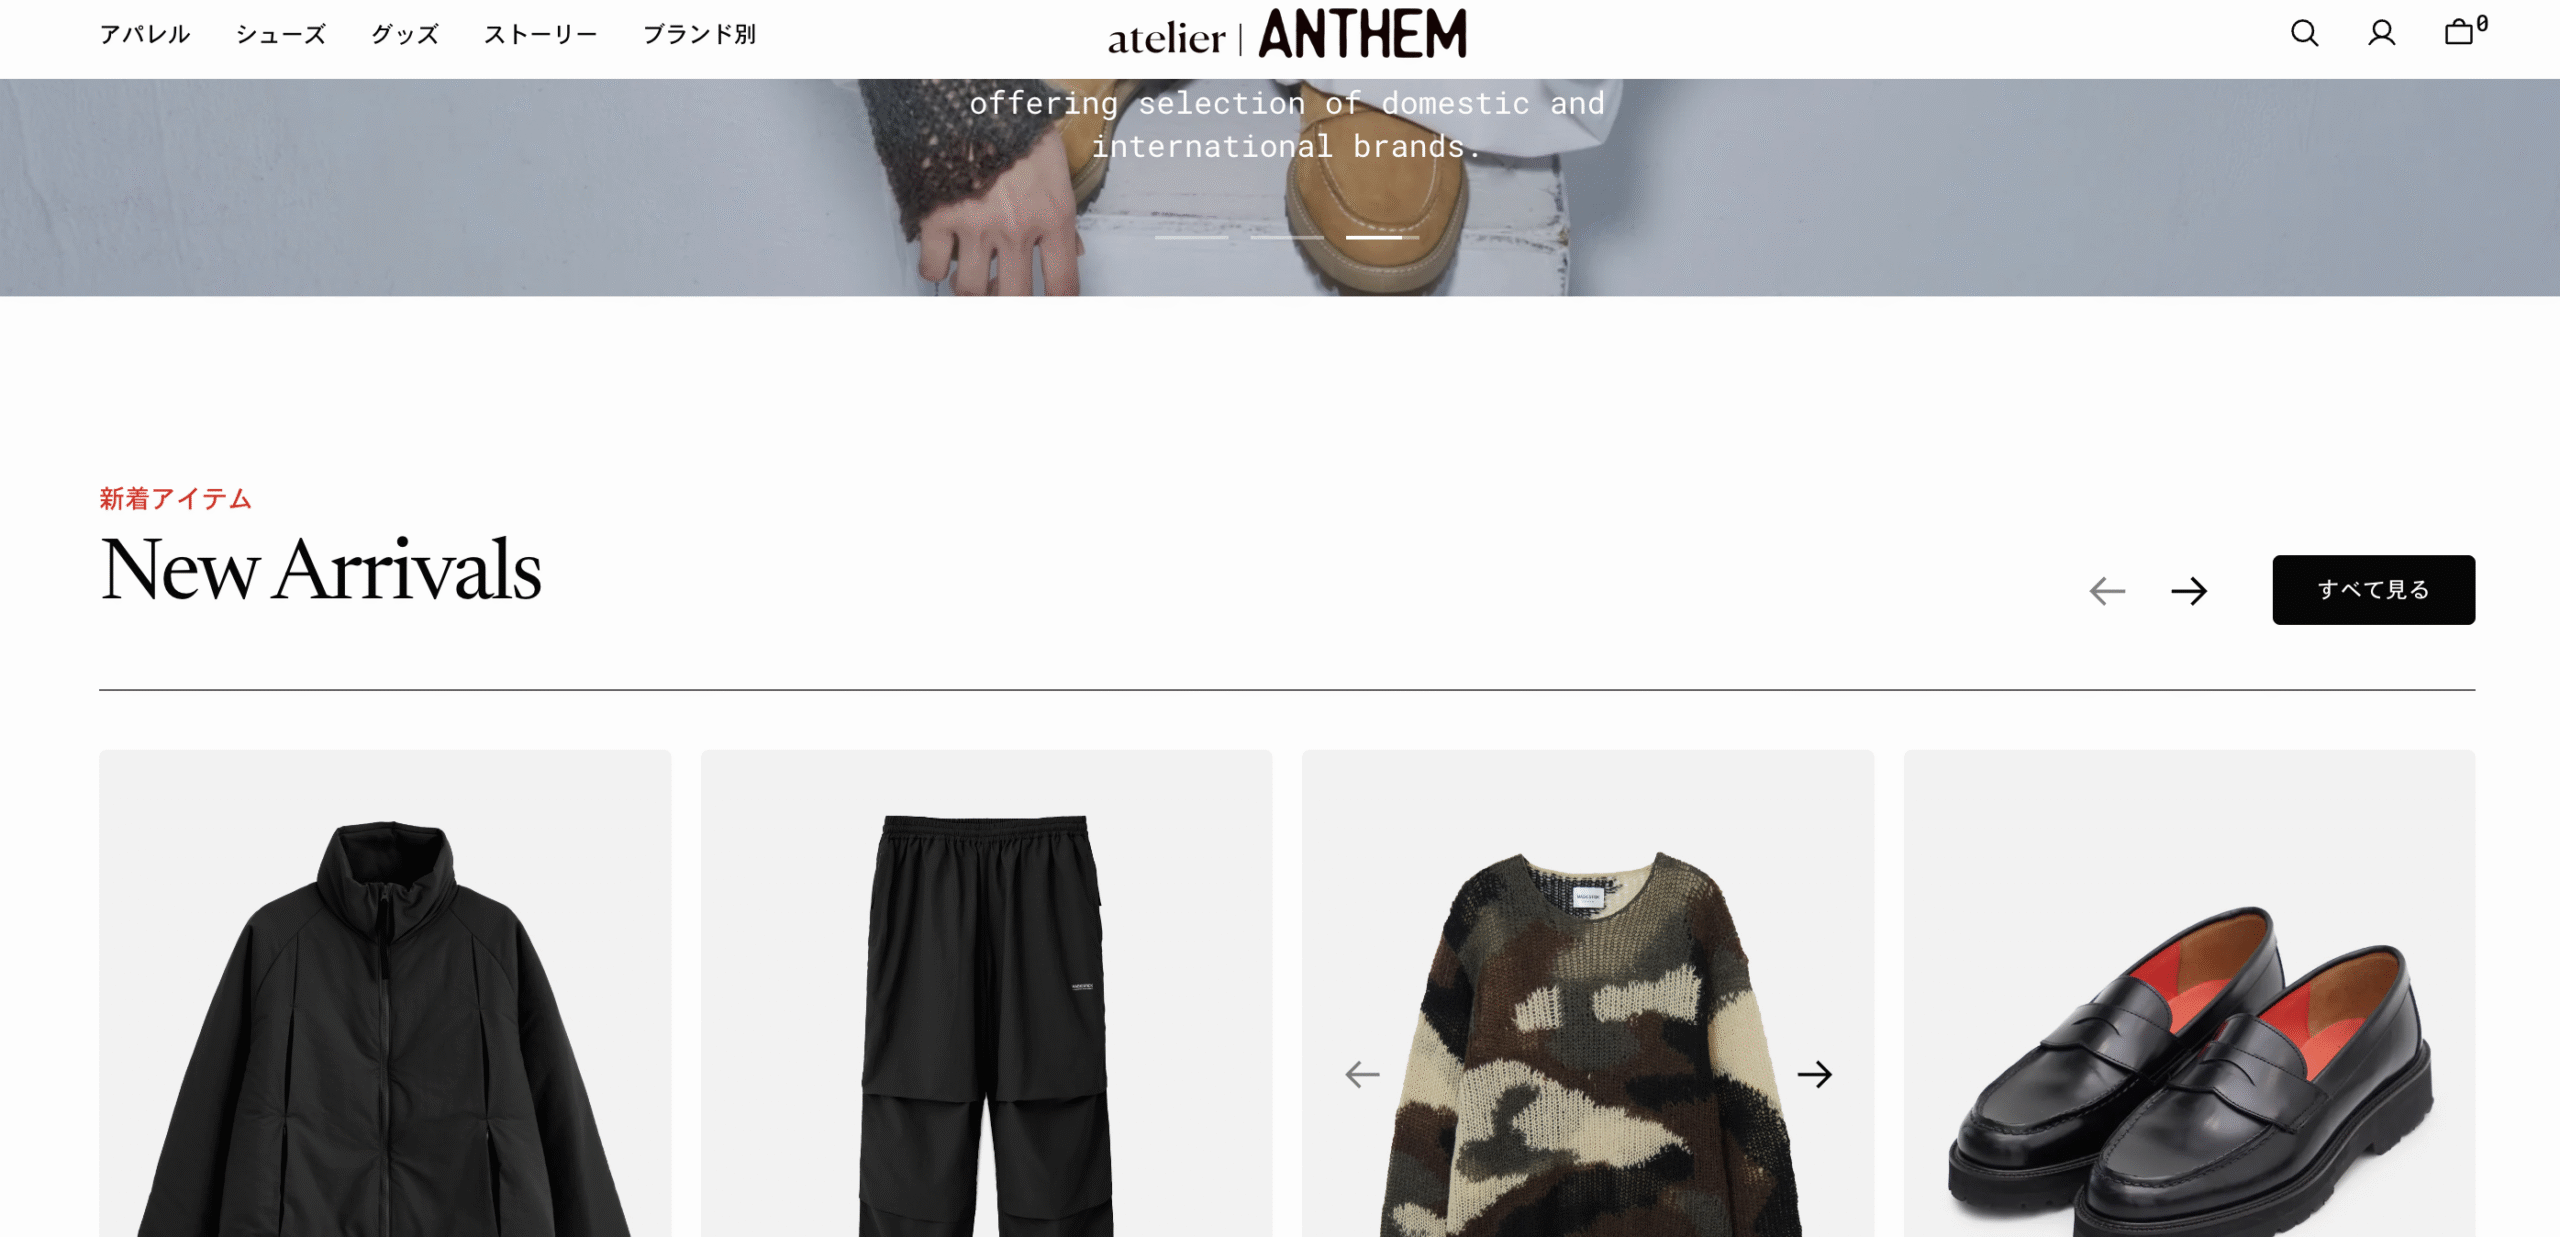Viewport: 2560px width, 1237px height.
Task: Open the black puffer jacket product
Action: click(x=385, y=994)
